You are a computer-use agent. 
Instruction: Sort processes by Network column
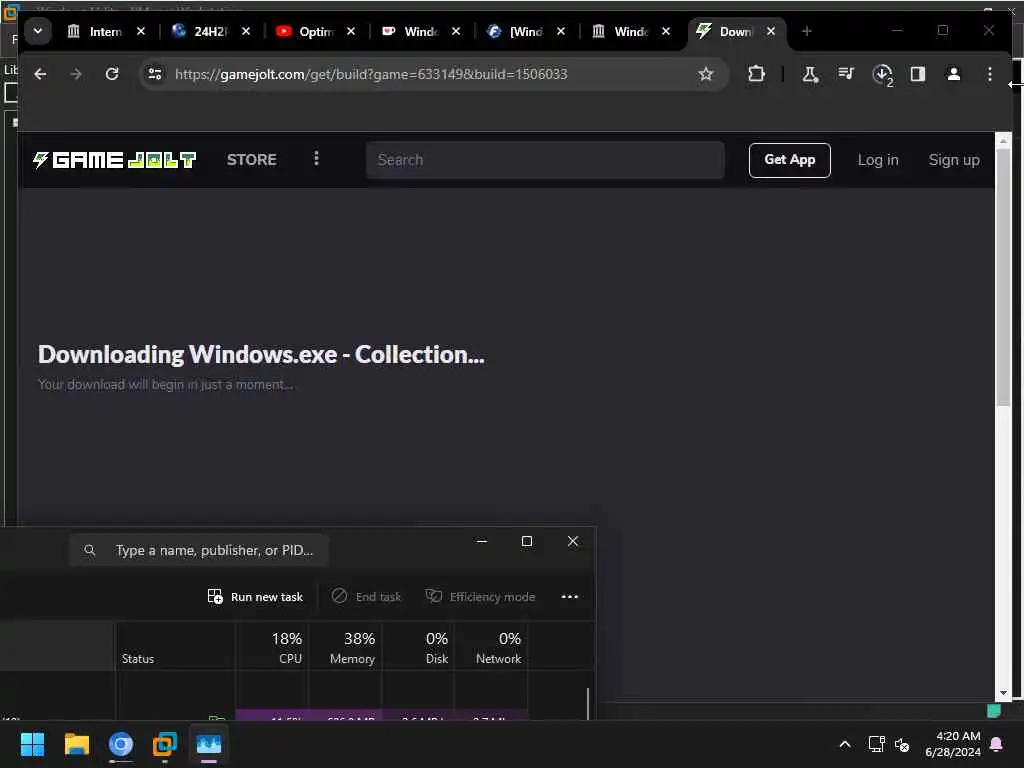click(x=491, y=647)
